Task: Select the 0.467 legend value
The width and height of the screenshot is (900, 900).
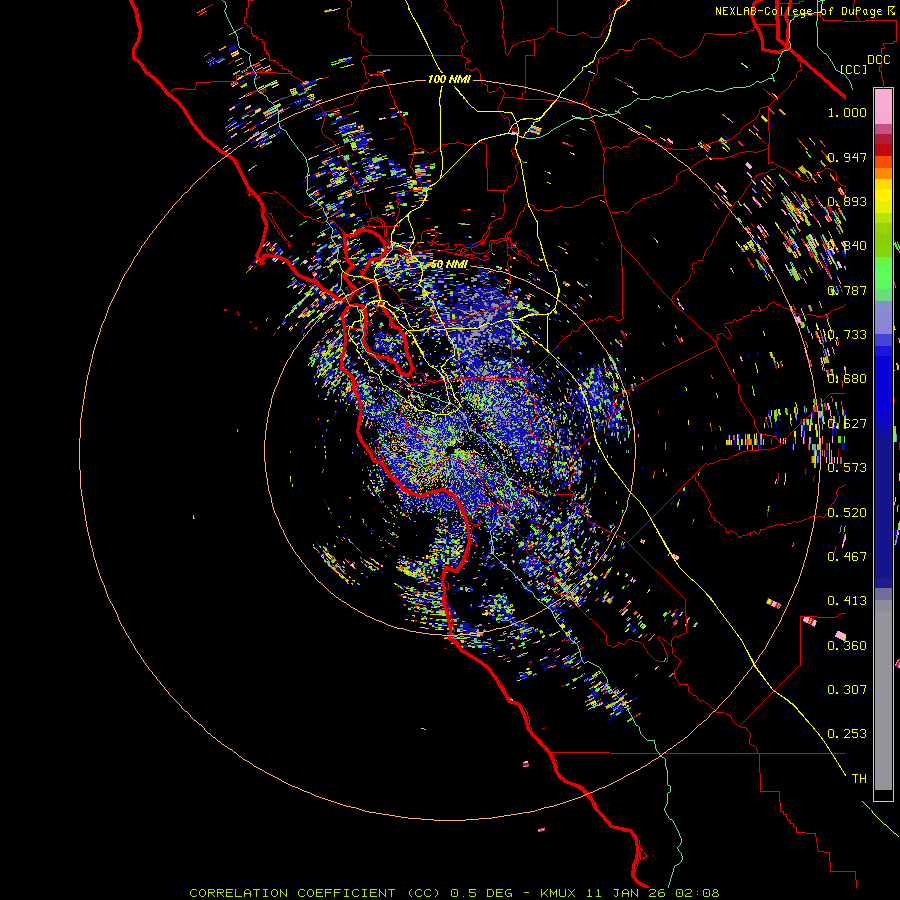Action: [847, 556]
